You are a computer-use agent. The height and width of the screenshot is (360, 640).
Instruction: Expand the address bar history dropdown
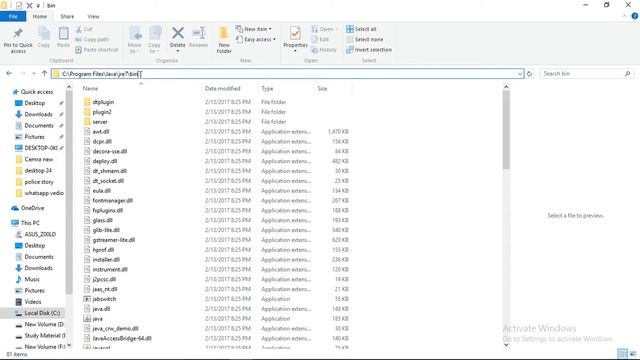coord(520,74)
